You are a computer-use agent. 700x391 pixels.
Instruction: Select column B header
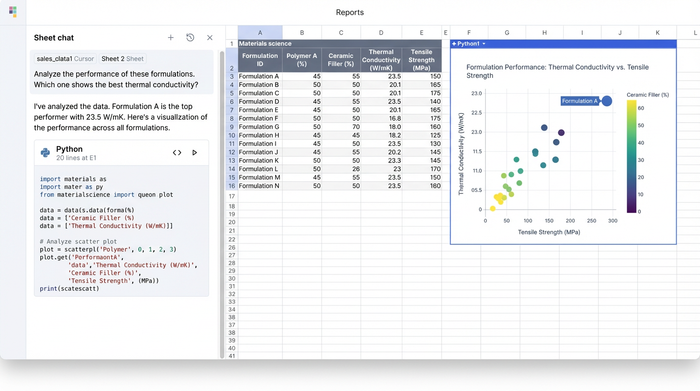pos(302,33)
